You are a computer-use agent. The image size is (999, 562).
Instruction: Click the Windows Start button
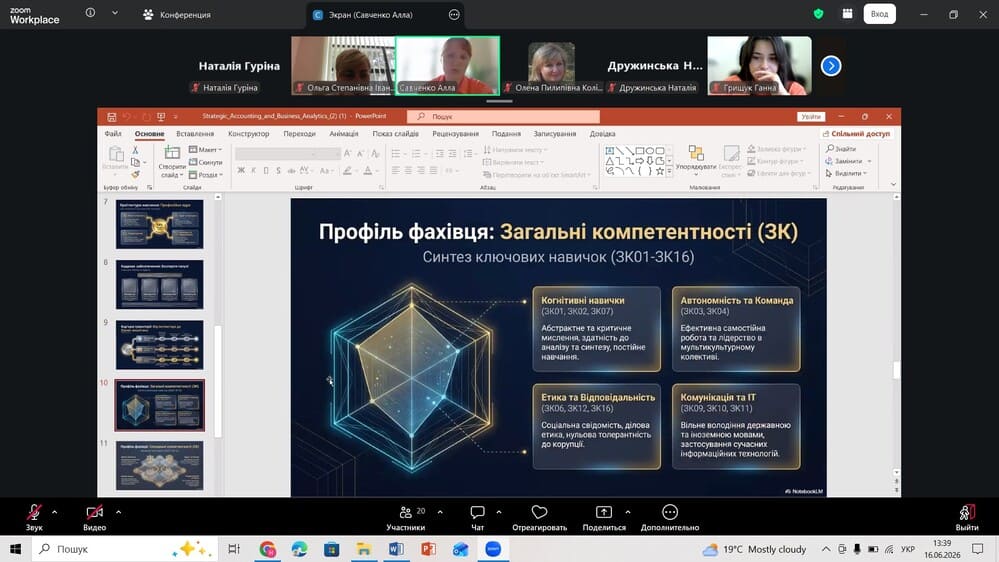pyautogui.click(x=15, y=549)
